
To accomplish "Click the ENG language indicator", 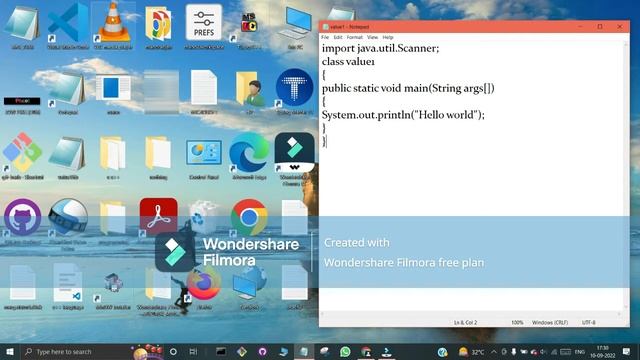I will click(x=580, y=351).
